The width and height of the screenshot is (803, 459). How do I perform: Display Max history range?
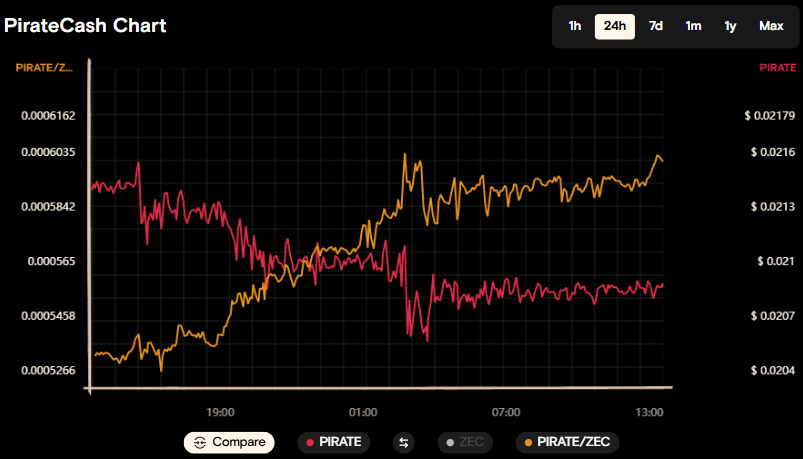pos(771,26)
